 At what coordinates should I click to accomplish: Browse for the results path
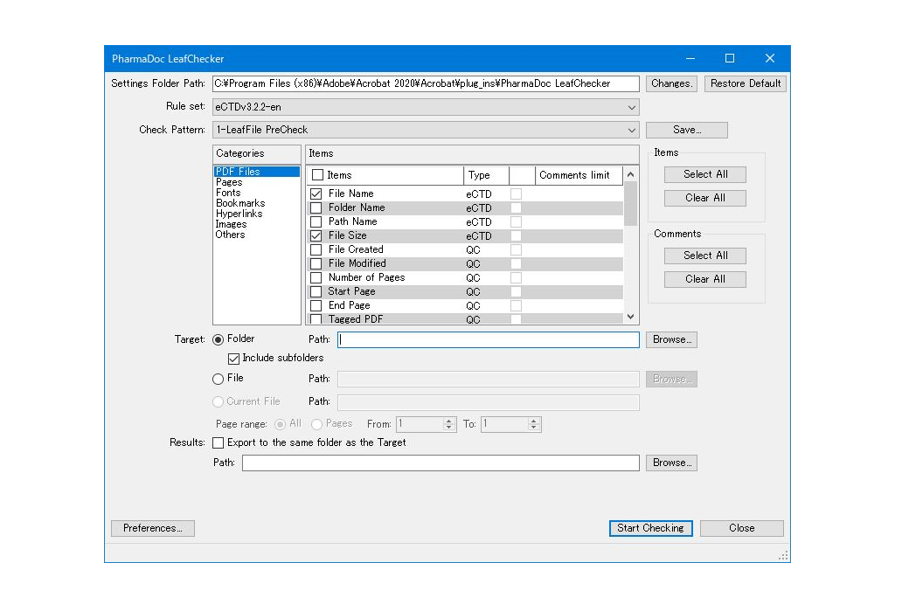pyautogui.click(x=672, y=463)
